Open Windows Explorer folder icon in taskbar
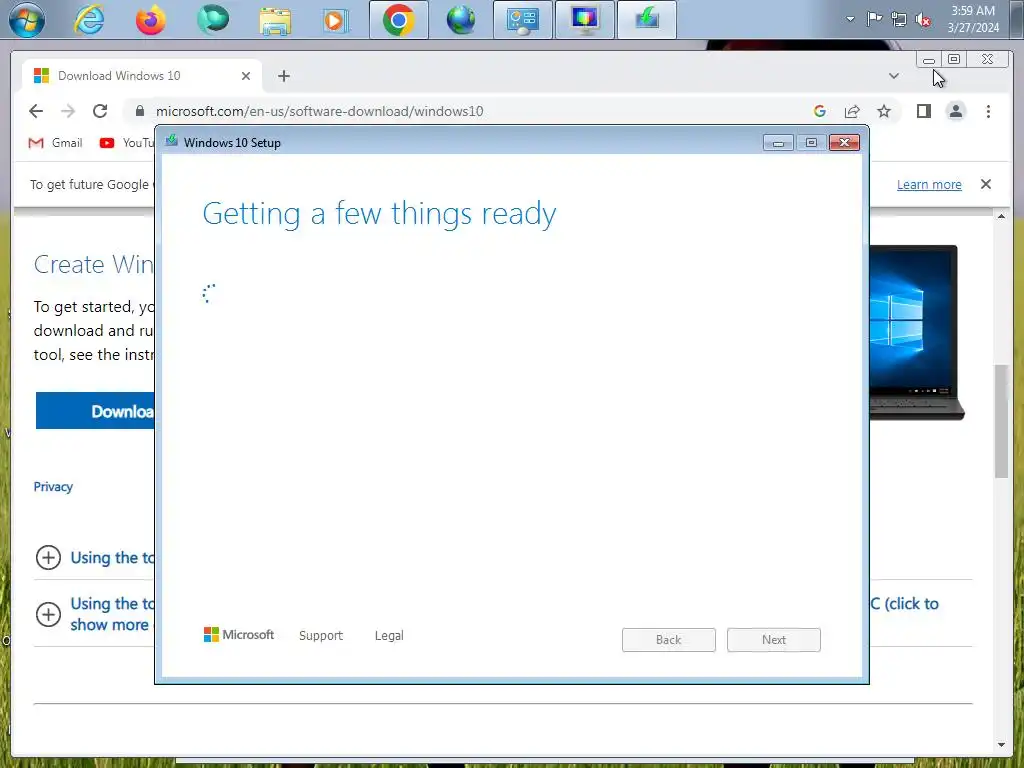This screenshot has height=768, width=1024. coord(275,20)
